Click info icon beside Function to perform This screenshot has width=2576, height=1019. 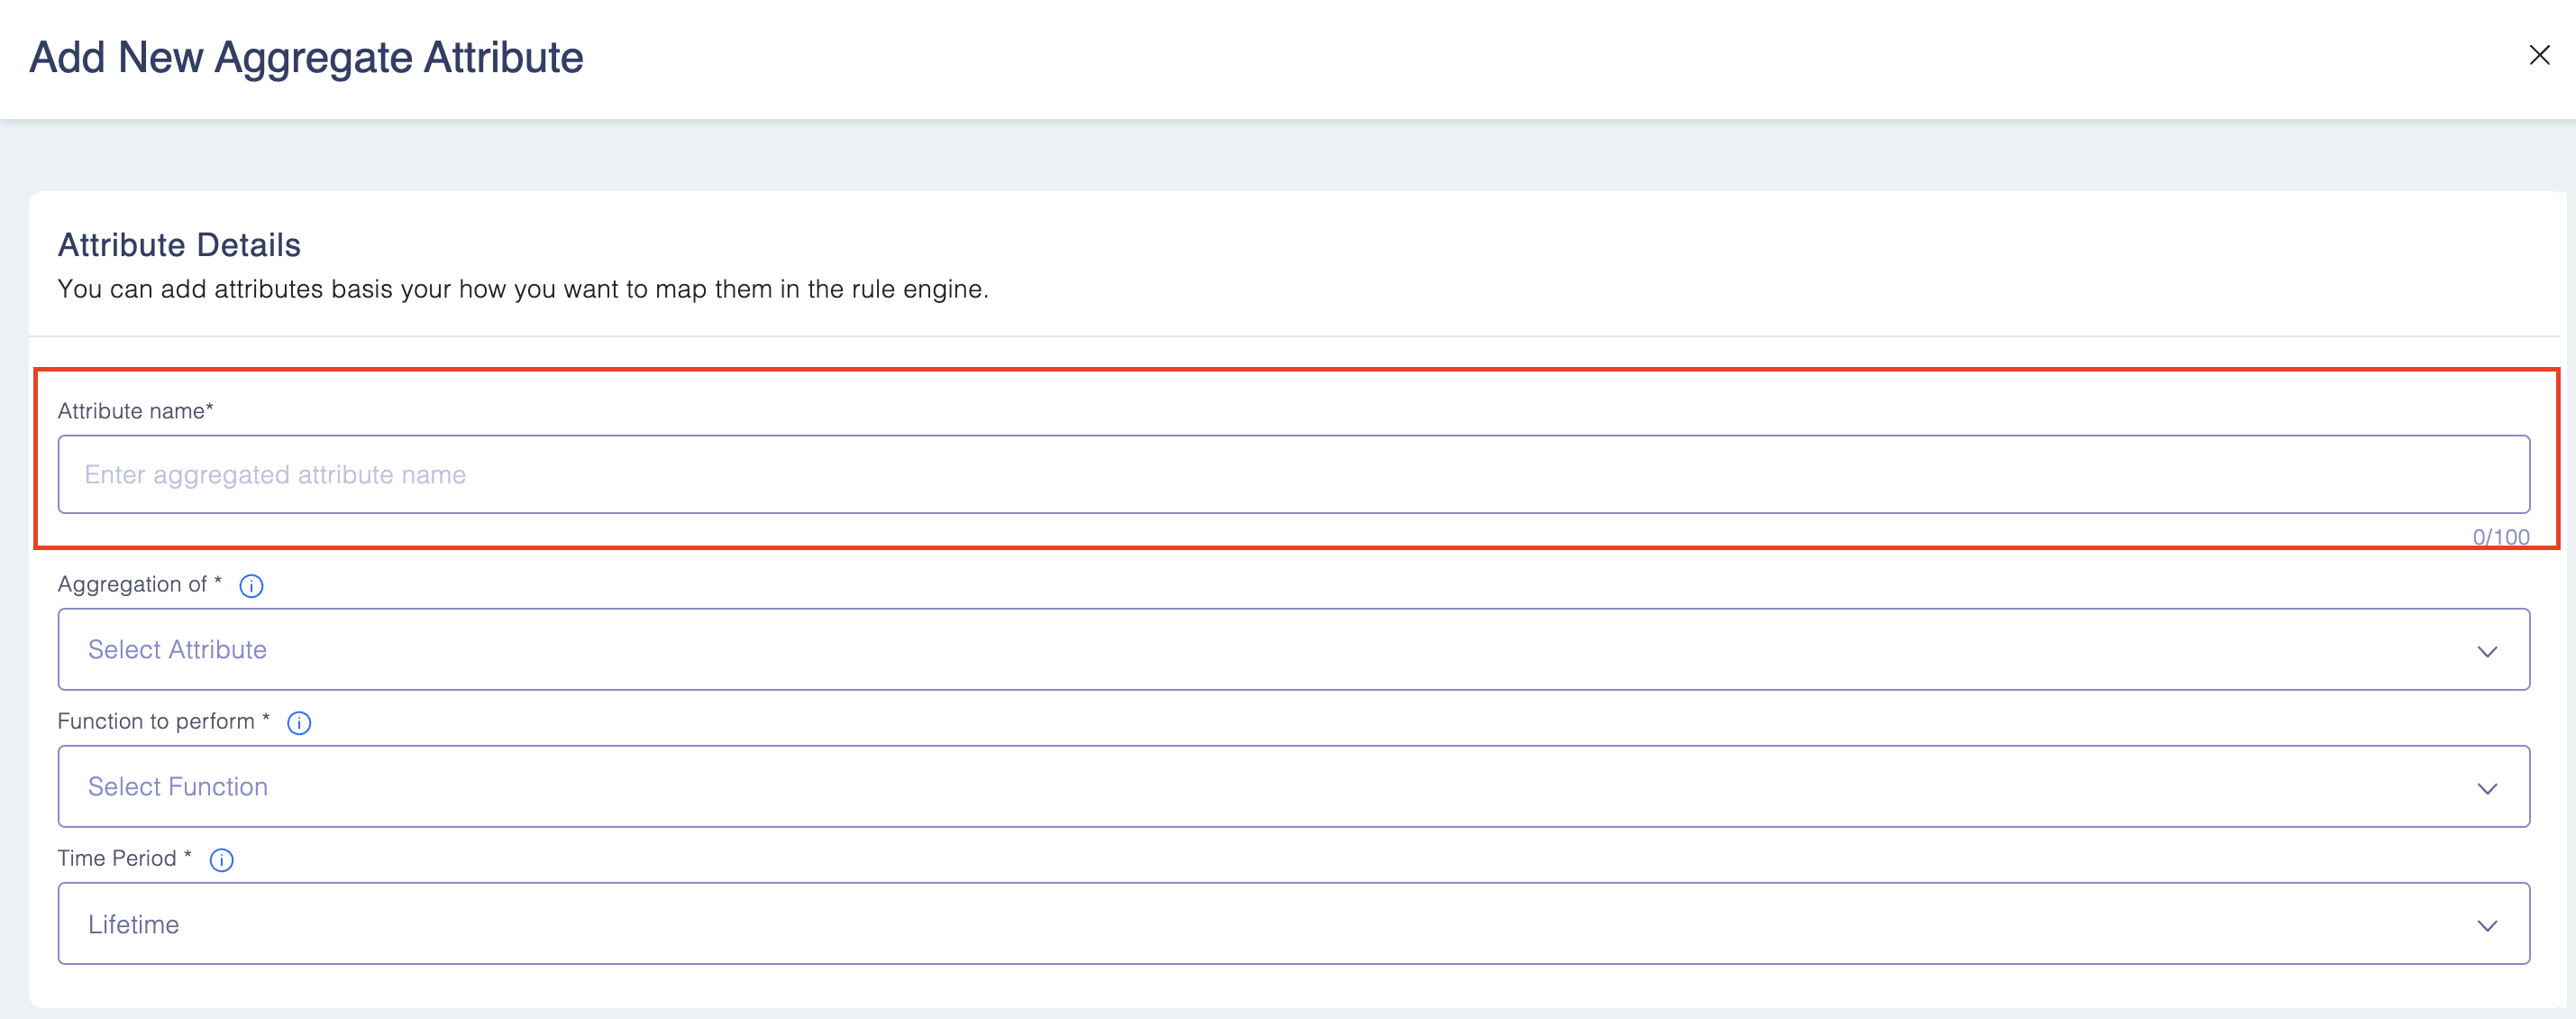(x=299, y=723)
